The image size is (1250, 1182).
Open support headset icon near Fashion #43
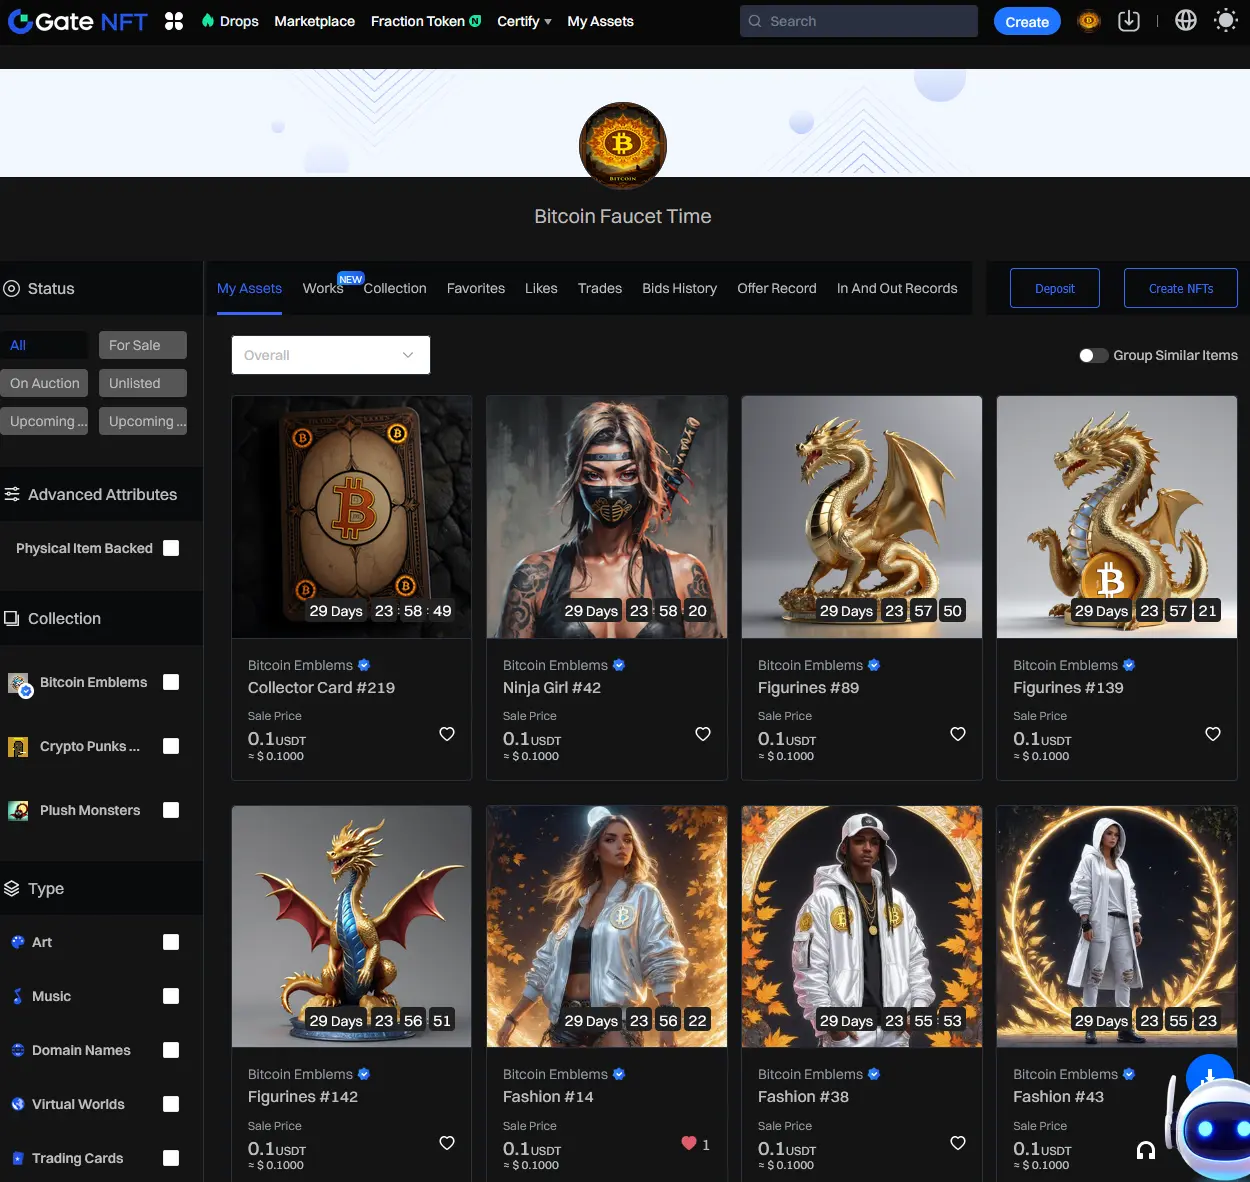(x=1146, y=1150)
